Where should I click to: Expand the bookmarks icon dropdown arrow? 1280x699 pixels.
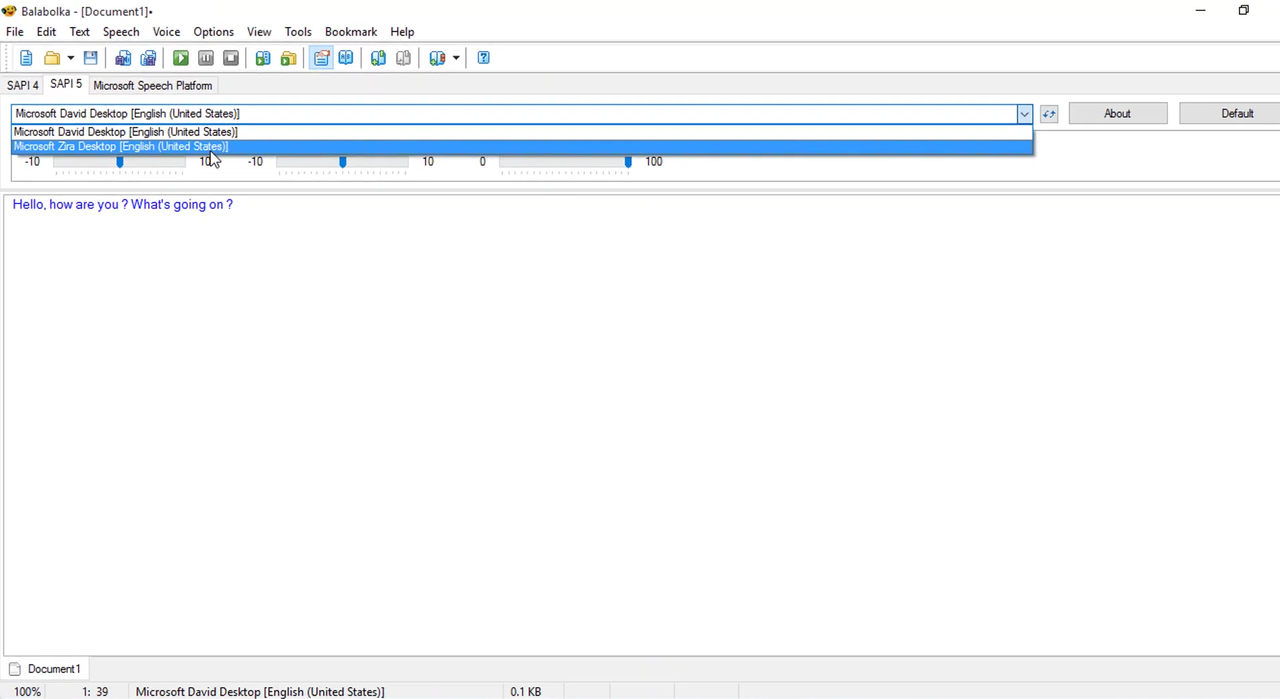pyautogui.click(x=456, y=58)
